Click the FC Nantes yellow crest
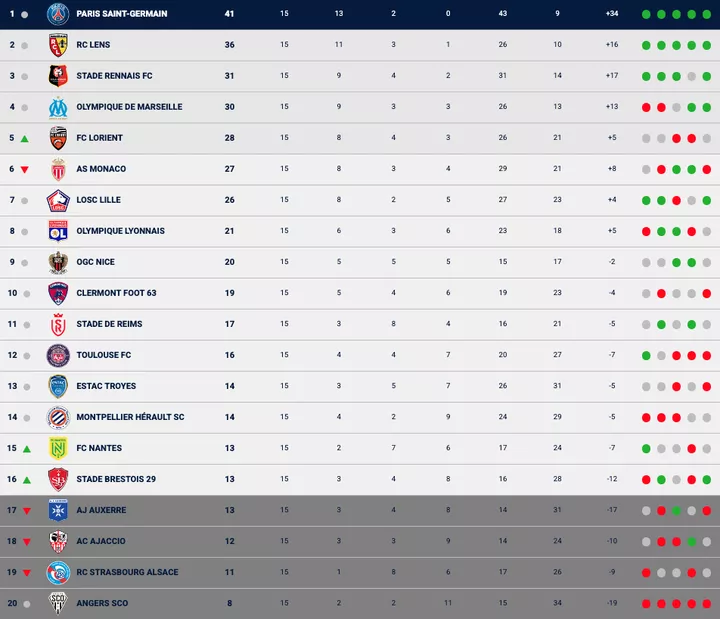The image size is (720, 619). tap(57, 448)
